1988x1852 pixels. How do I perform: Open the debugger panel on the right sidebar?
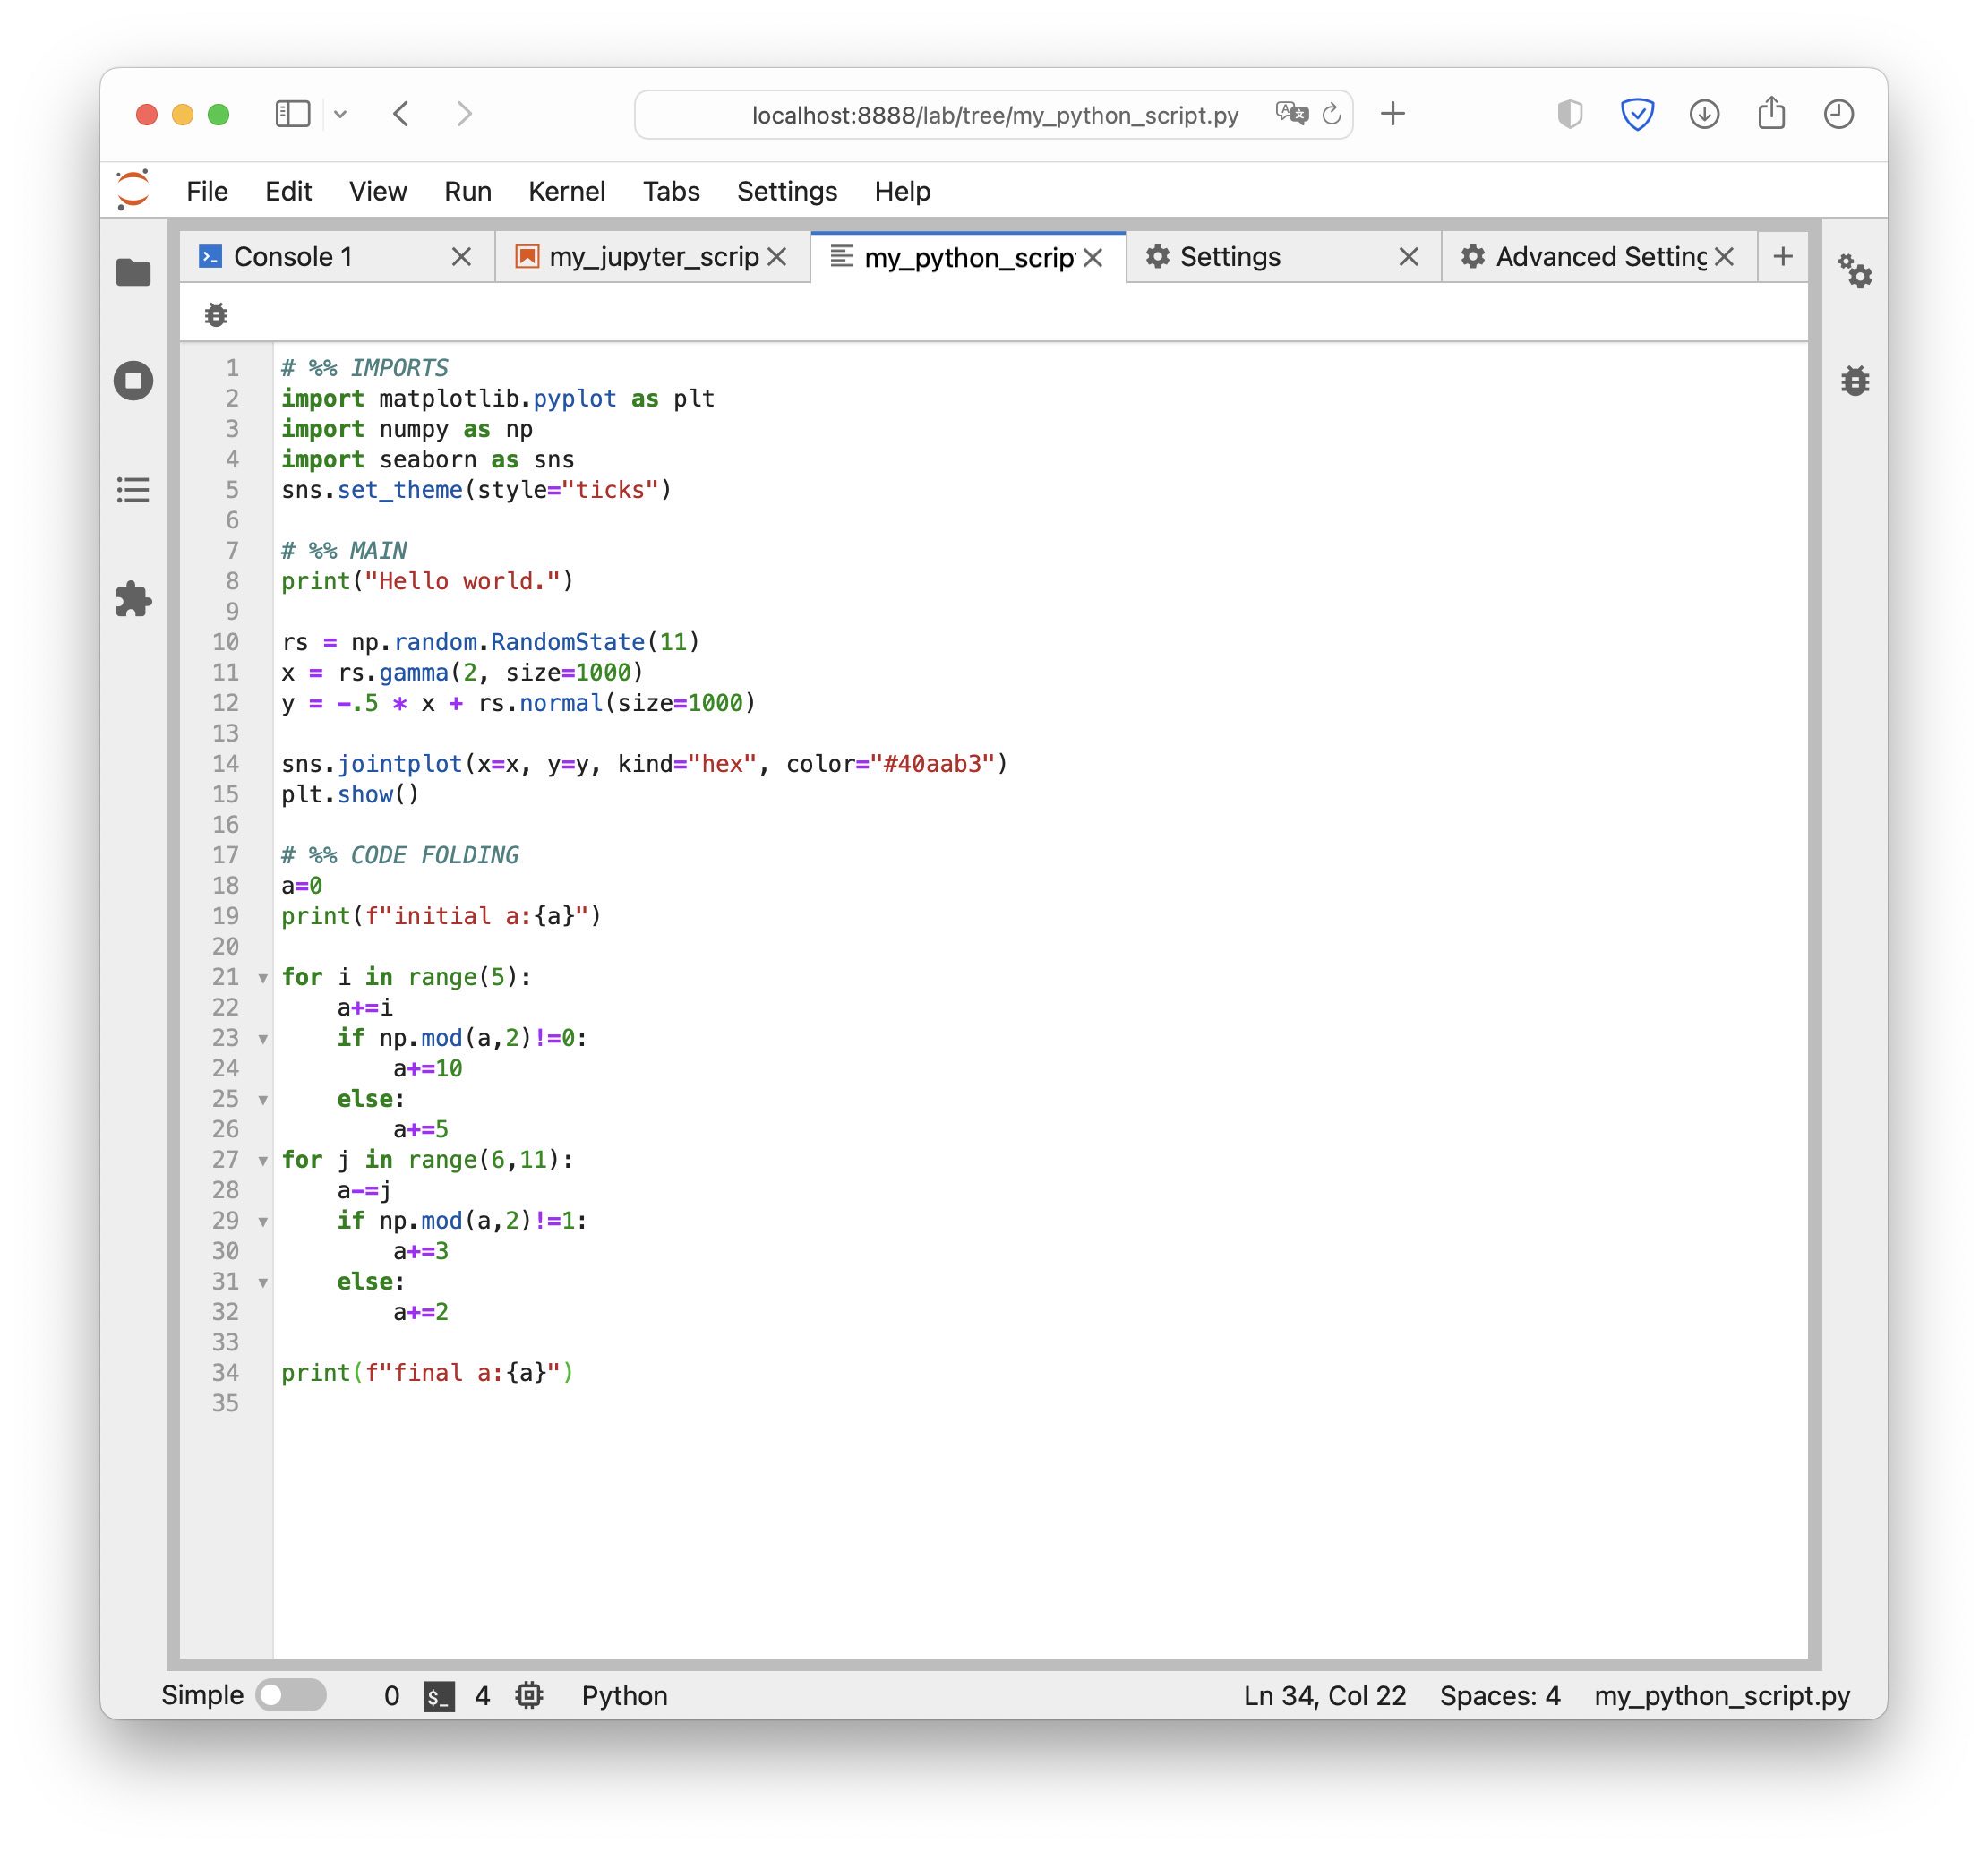click(1857, 380)
